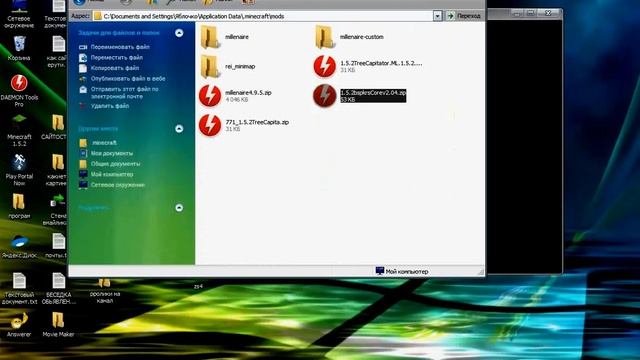
Task: Open the address bar dropdown arrow
Action: (x=437, y=16)
